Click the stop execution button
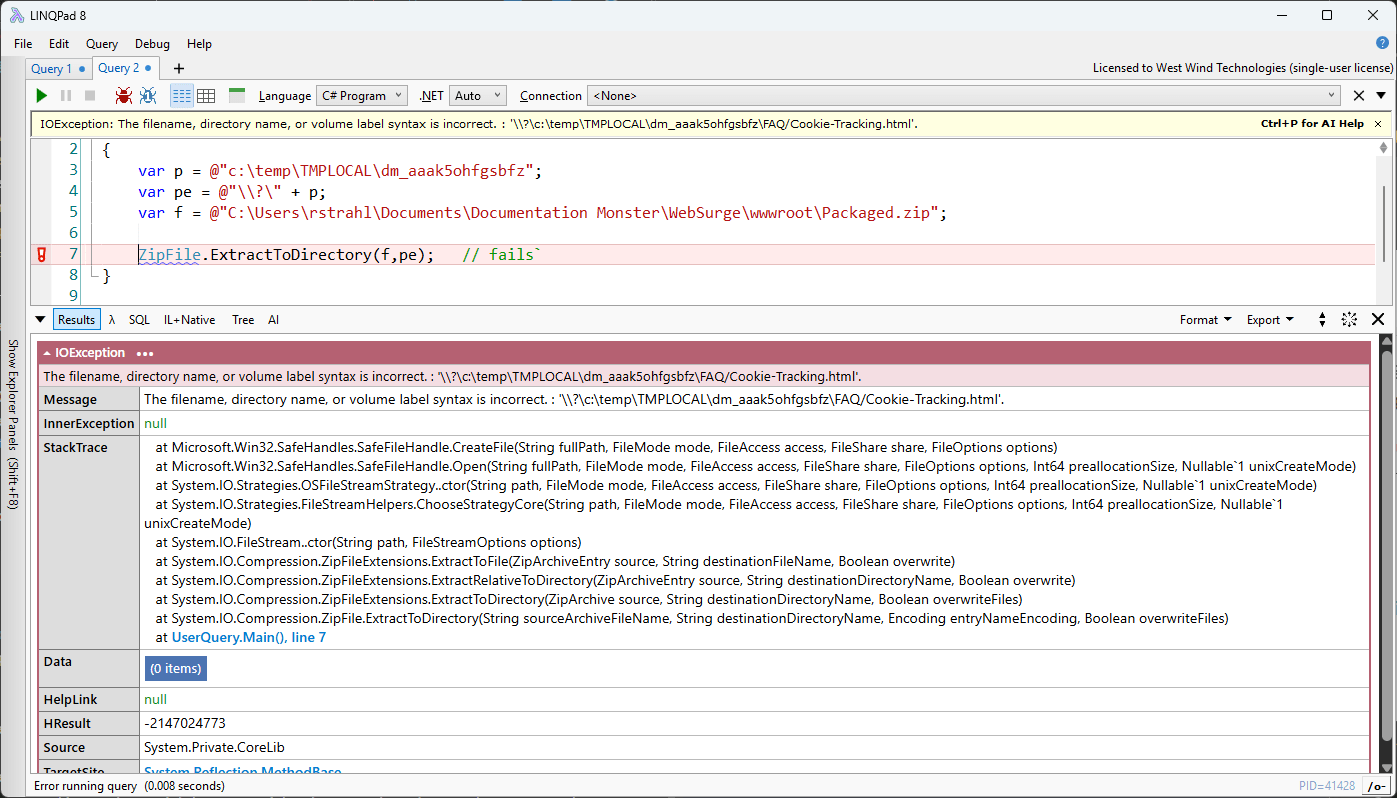This screenshot has width=1397, height=798. (x=90, y=96)
